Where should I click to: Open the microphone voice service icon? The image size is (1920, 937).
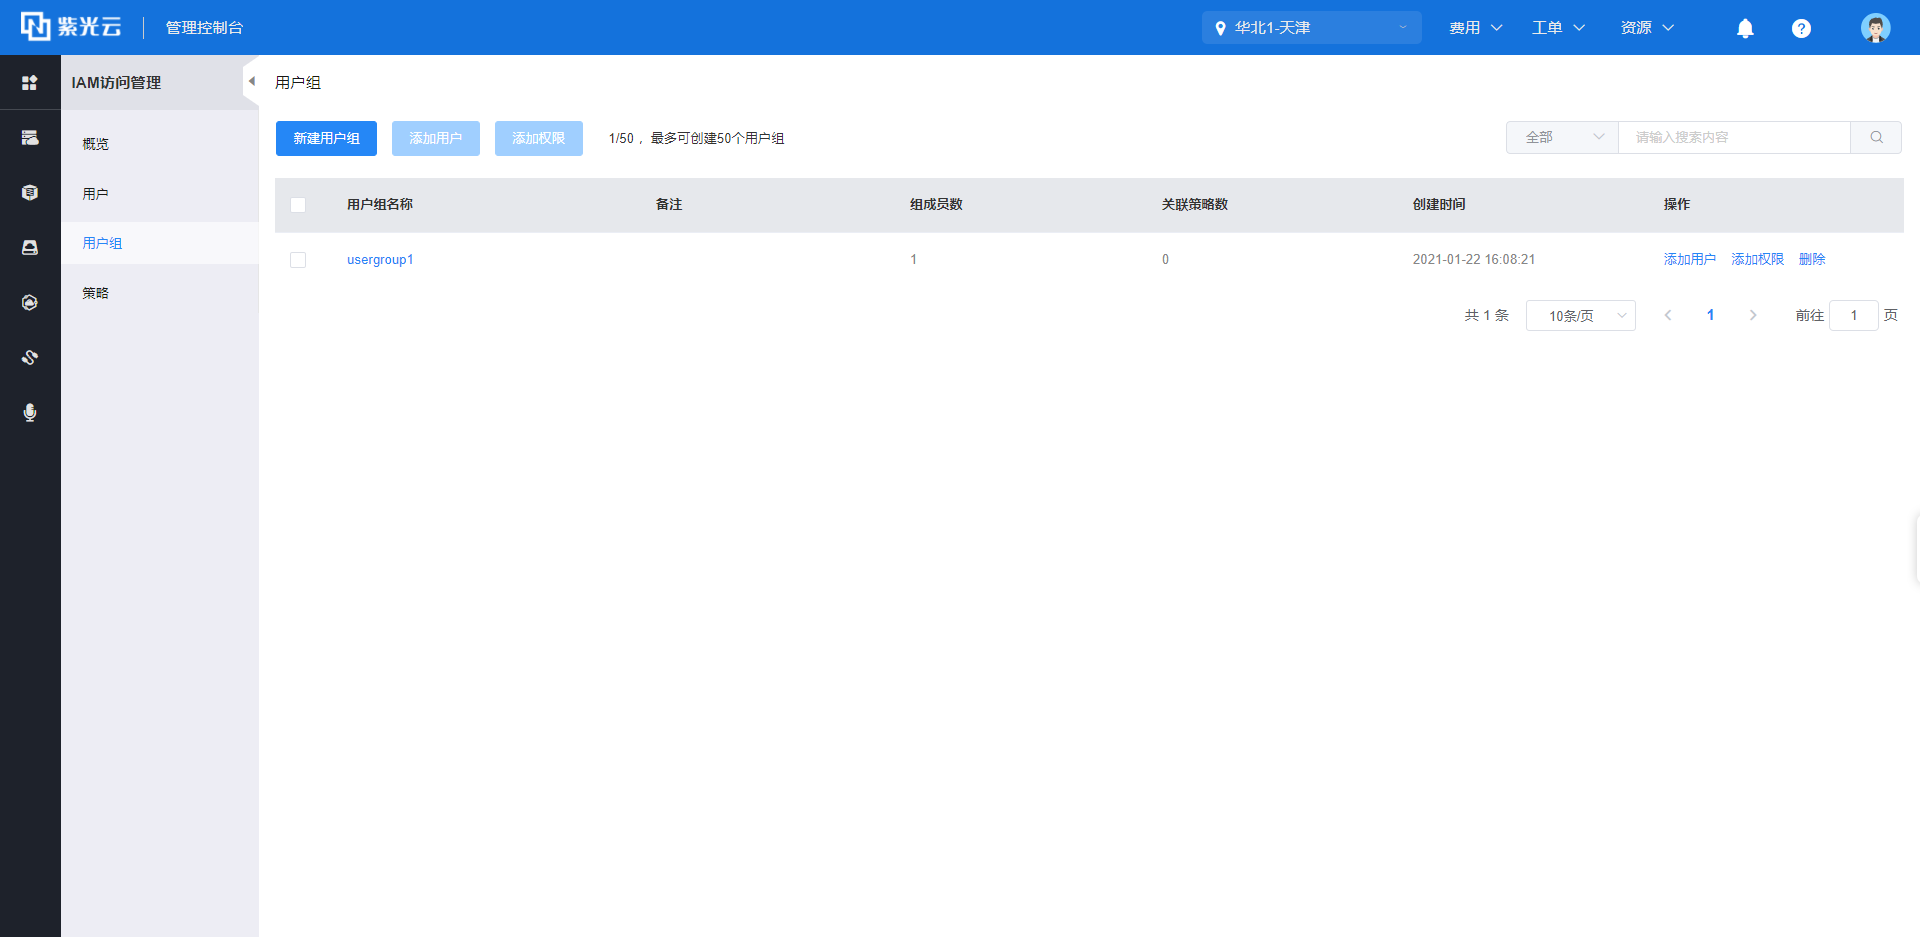point(30,412)
